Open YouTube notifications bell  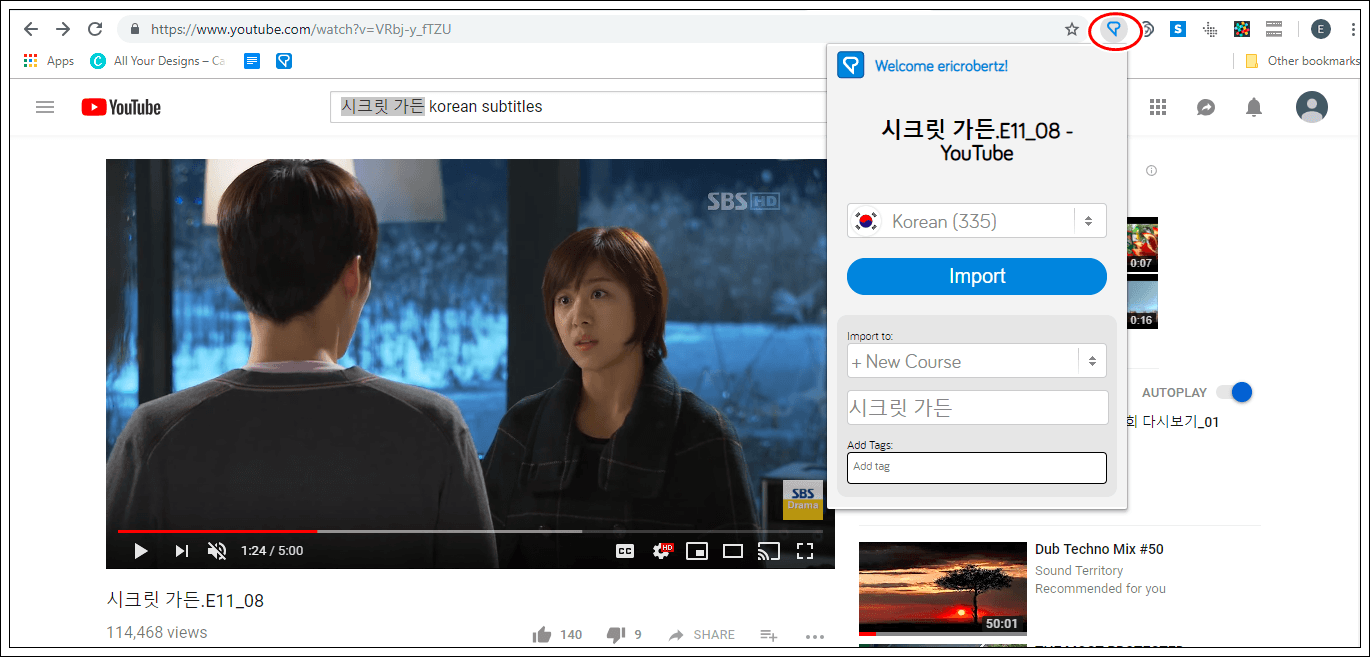(x=1254, y=107)
